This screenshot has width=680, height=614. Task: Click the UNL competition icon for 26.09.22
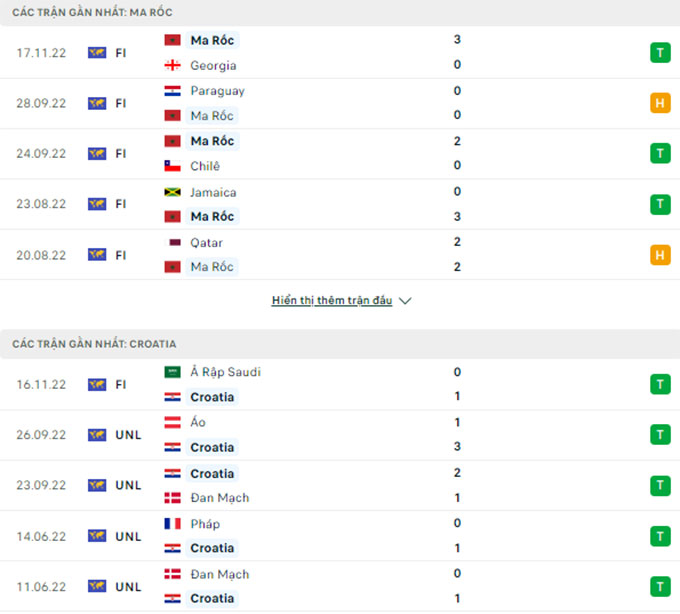click(x=97, y=435)
